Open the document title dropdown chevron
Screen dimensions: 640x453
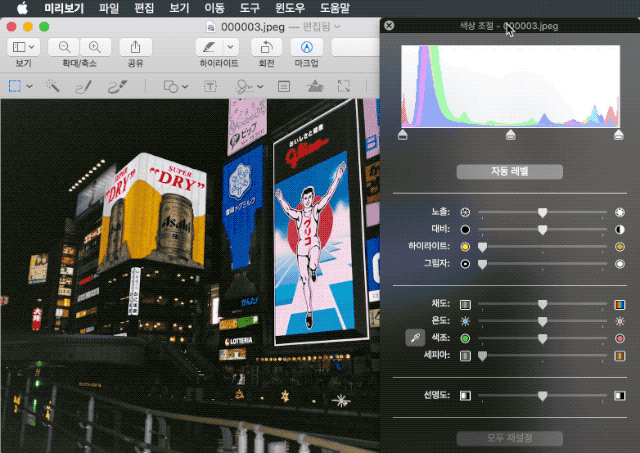pos(337,27)
